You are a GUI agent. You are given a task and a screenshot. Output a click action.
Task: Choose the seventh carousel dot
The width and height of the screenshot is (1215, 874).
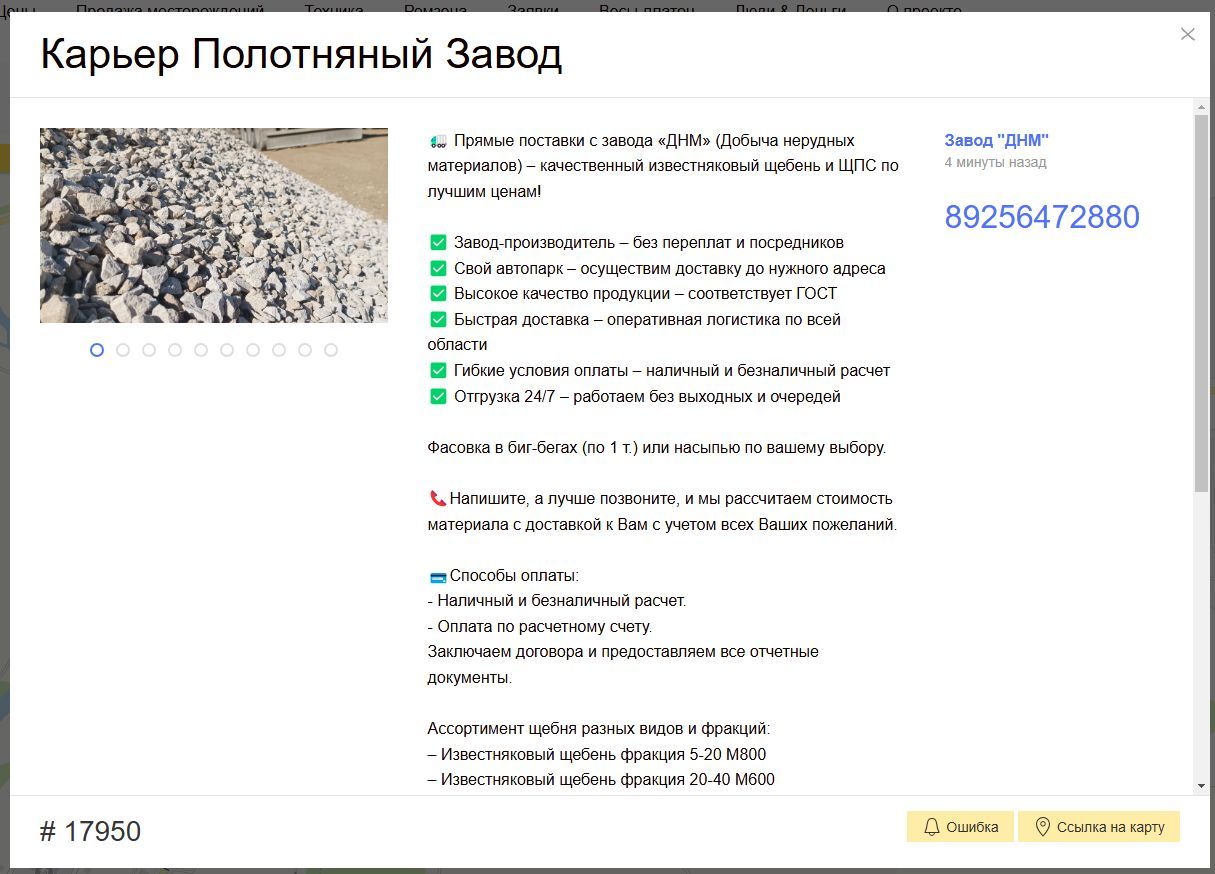click(x=253, y=350)
